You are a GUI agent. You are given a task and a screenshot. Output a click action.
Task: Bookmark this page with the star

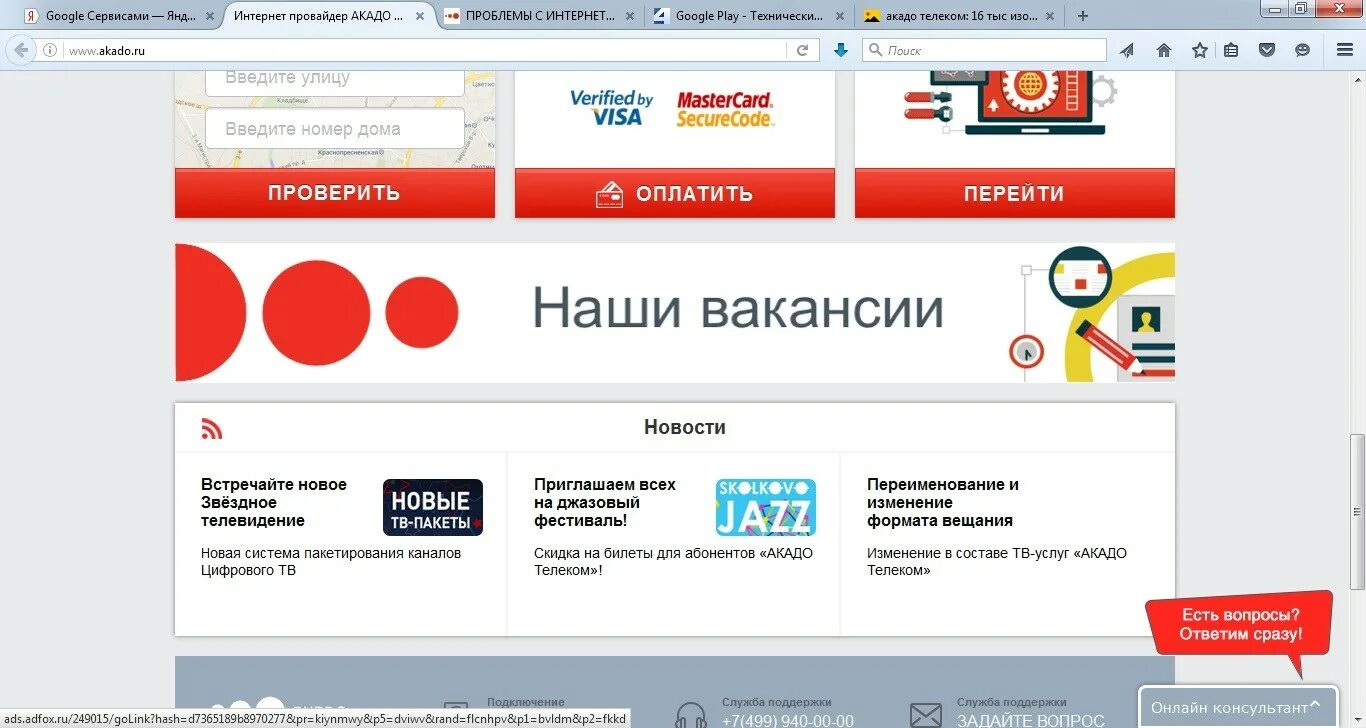point(1200,50)
